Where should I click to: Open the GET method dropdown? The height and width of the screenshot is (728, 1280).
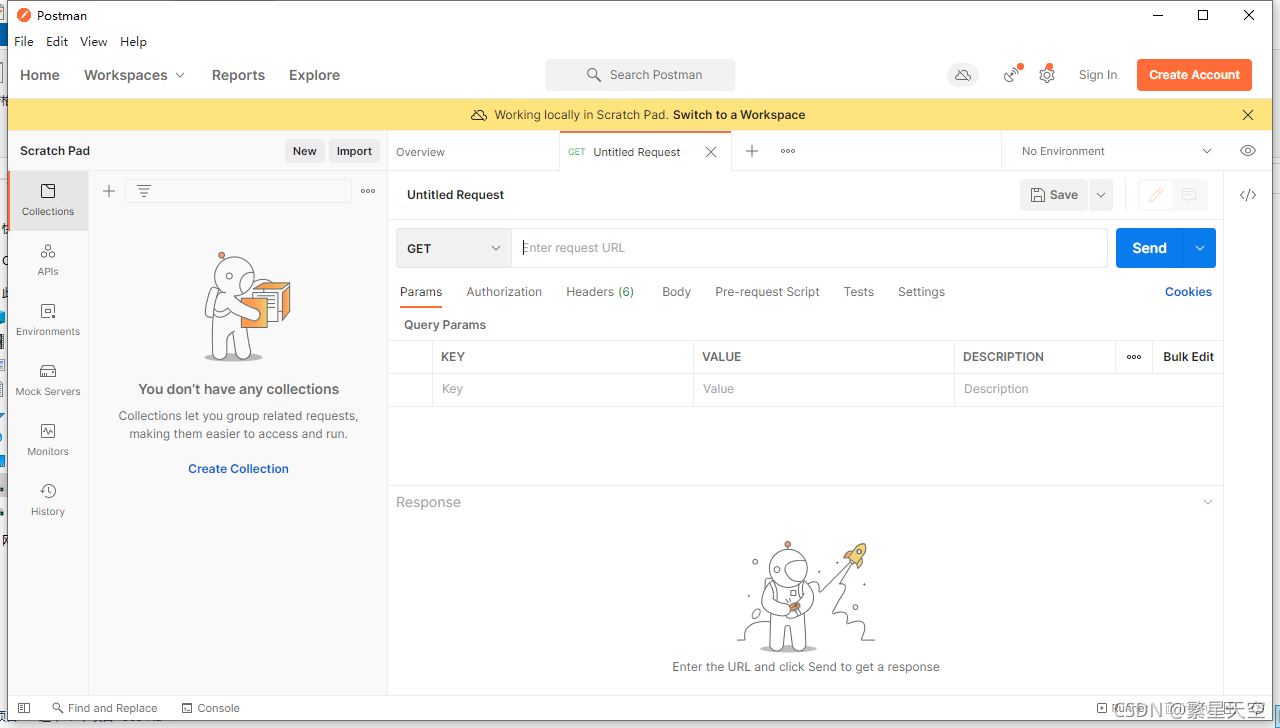click(454, 248)
